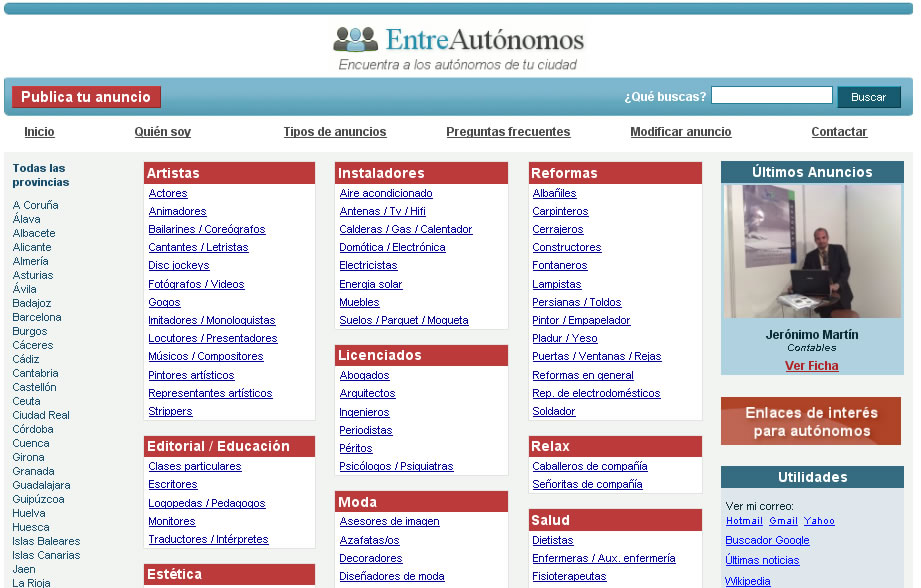
Task: Open the Quién soy menu item
Action: tap(163, 132)
